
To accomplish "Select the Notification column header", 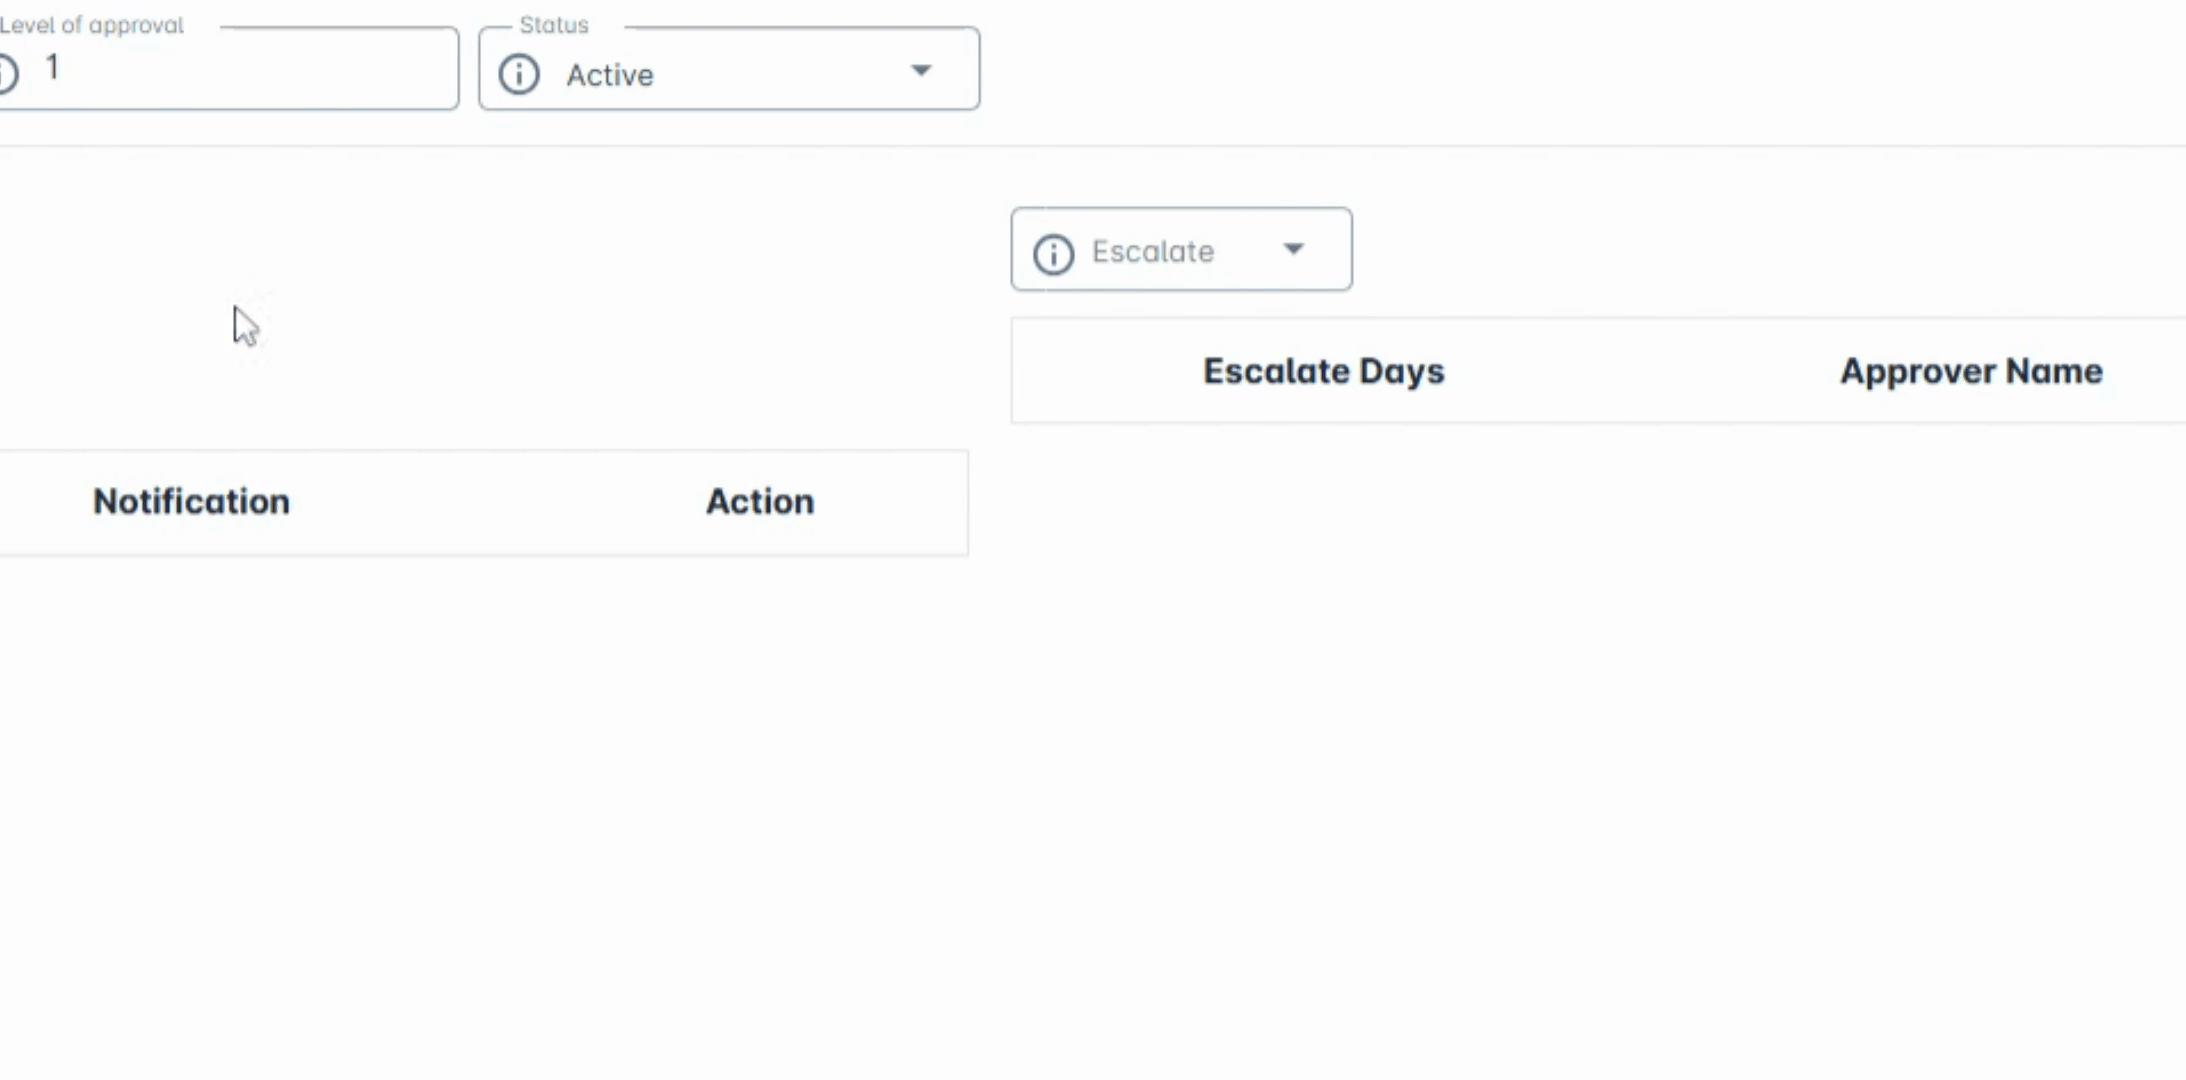I will (191, 501).
